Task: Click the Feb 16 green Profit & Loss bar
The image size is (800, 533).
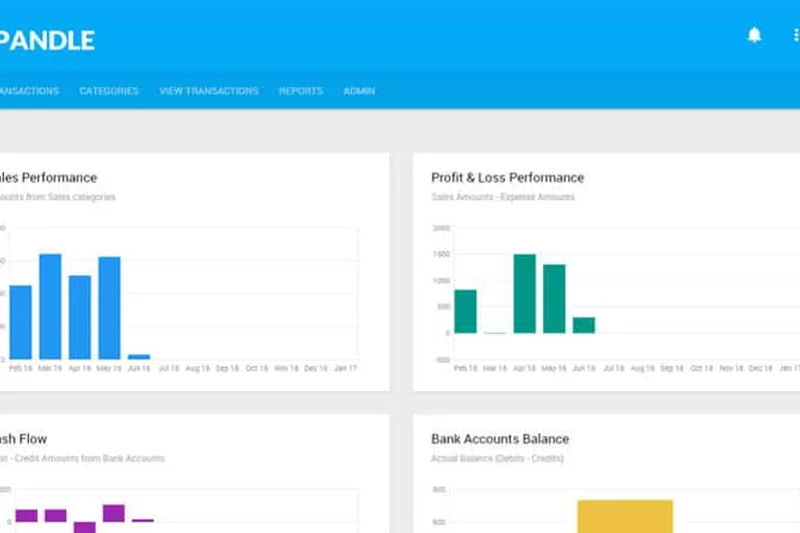Action: tap(465, 311)
